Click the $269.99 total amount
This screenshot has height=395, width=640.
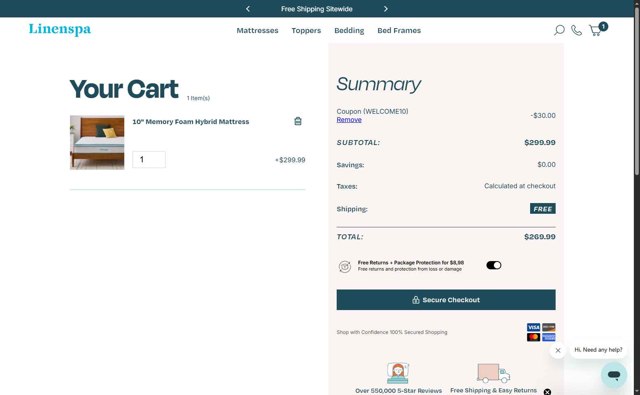click(x=540, y=237)
